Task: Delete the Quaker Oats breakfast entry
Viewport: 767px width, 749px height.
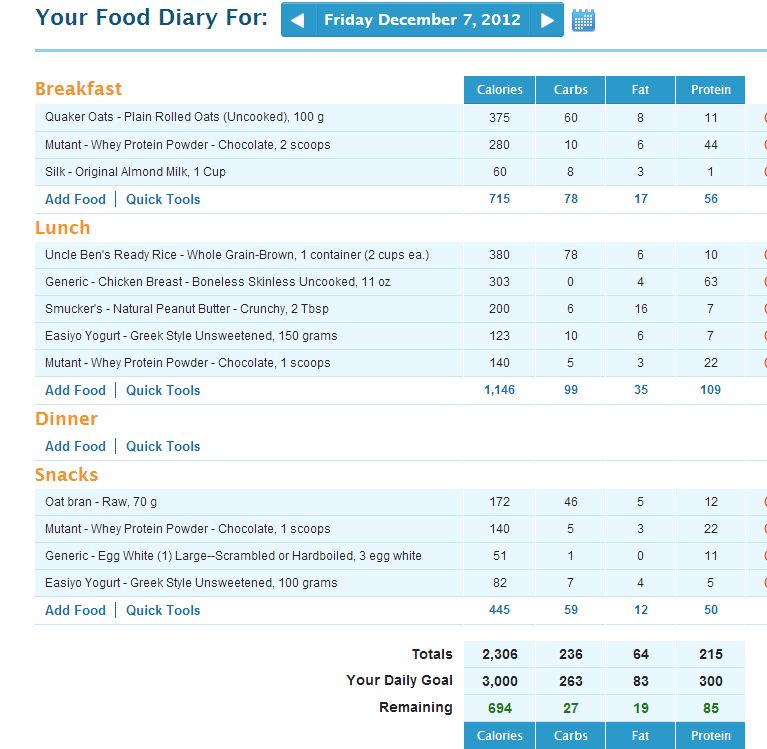Action: (x=762, y=118)
